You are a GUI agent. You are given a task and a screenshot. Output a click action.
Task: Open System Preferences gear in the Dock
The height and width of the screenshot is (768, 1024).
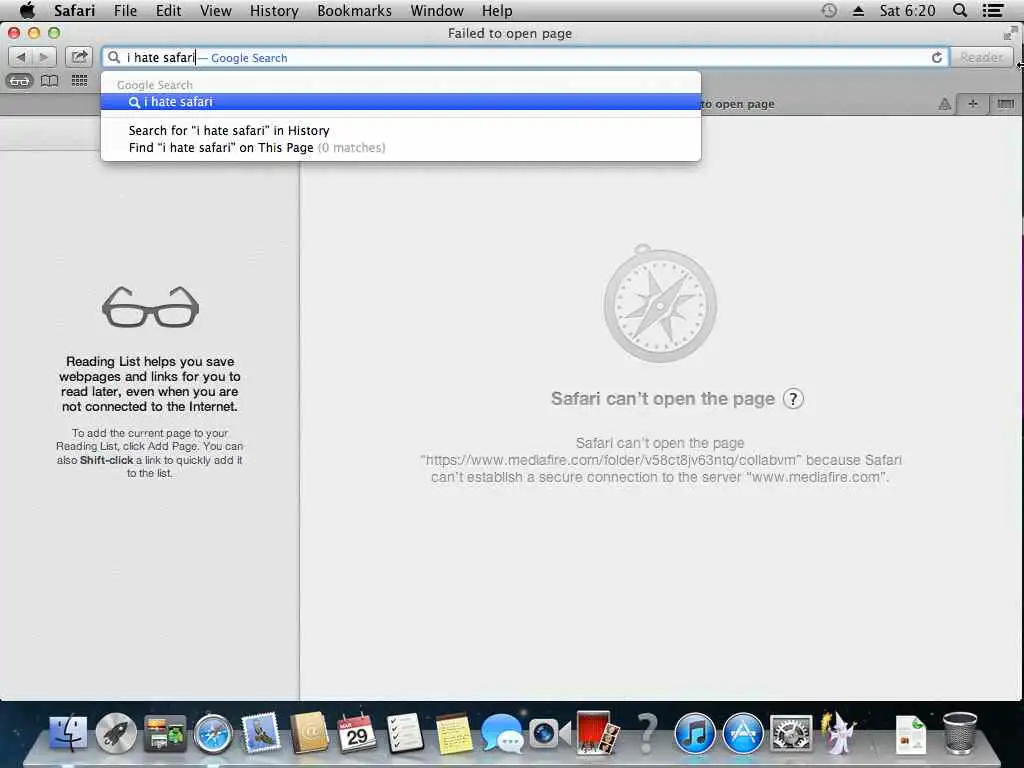[791, 733]
